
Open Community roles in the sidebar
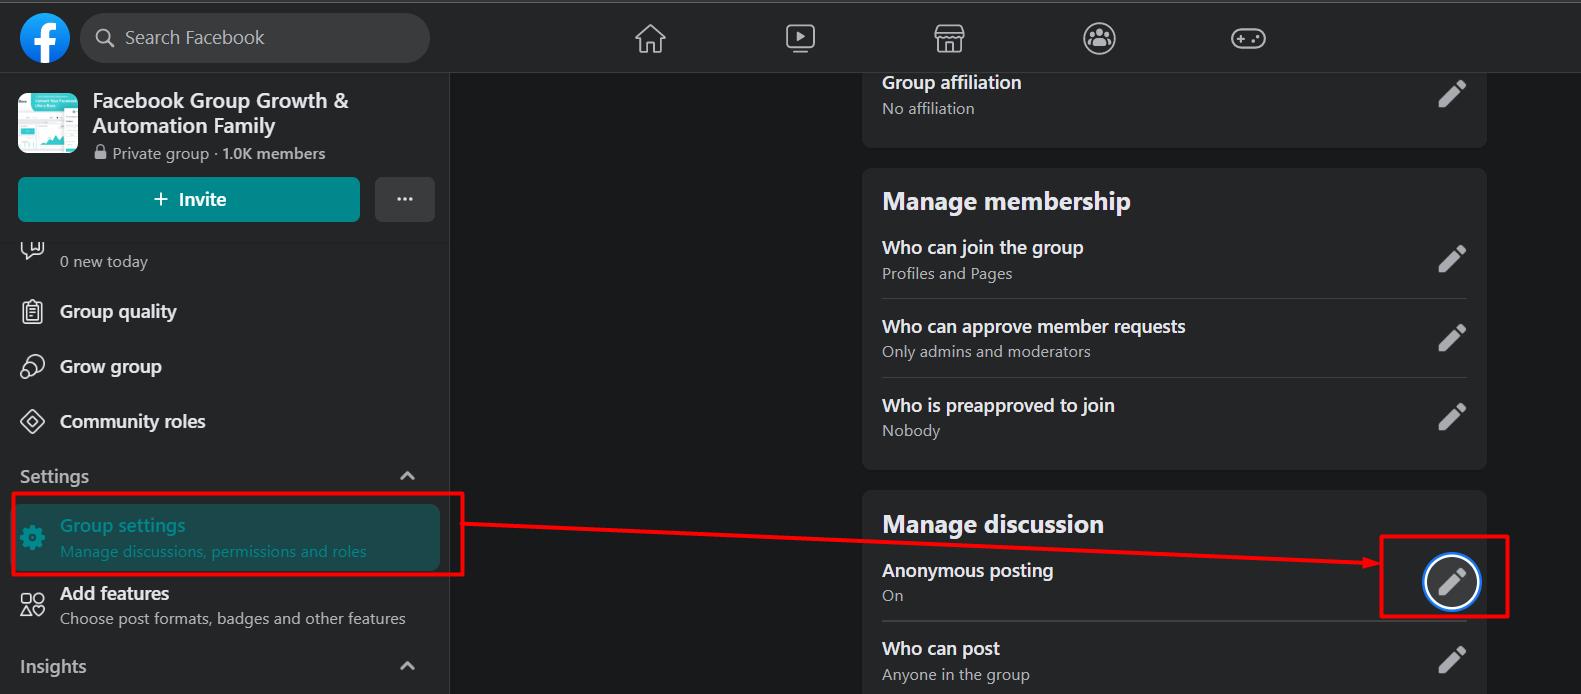(225, 422)
